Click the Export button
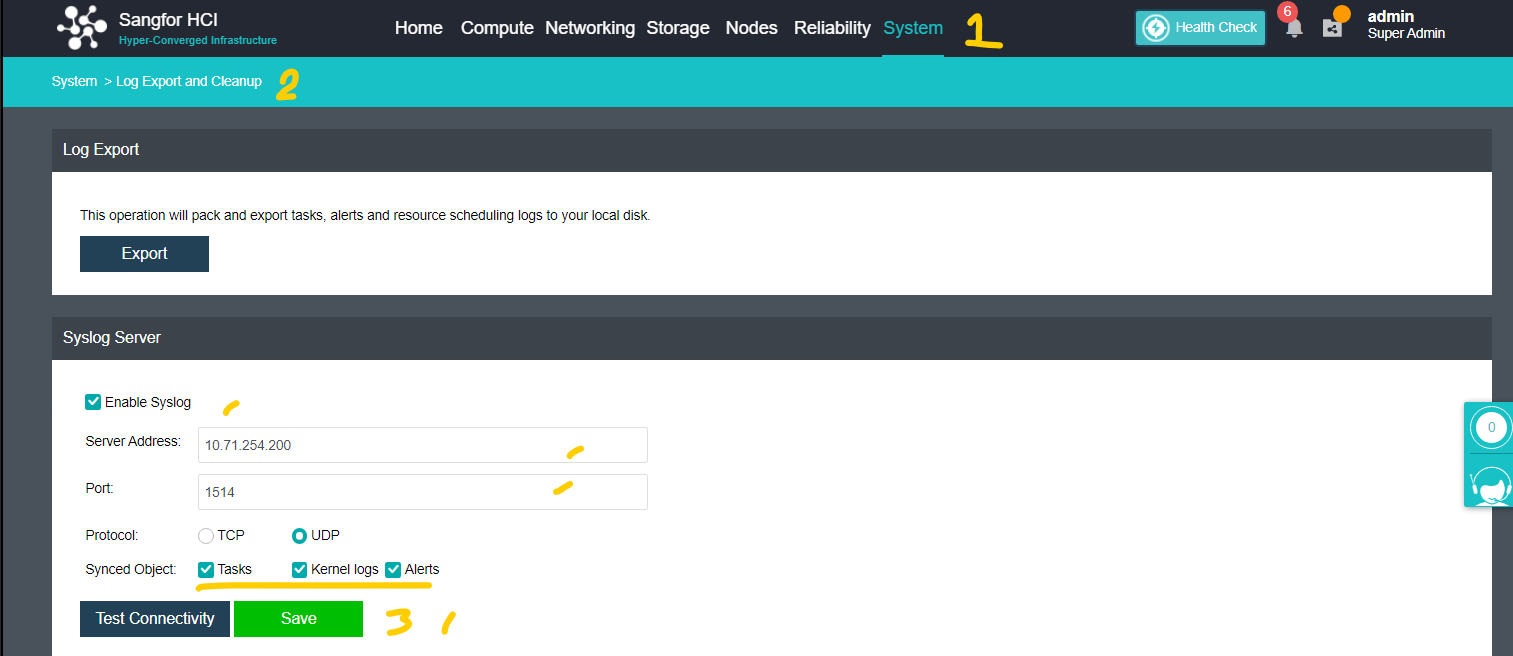1513x656 pixels. tap(144, 254)
